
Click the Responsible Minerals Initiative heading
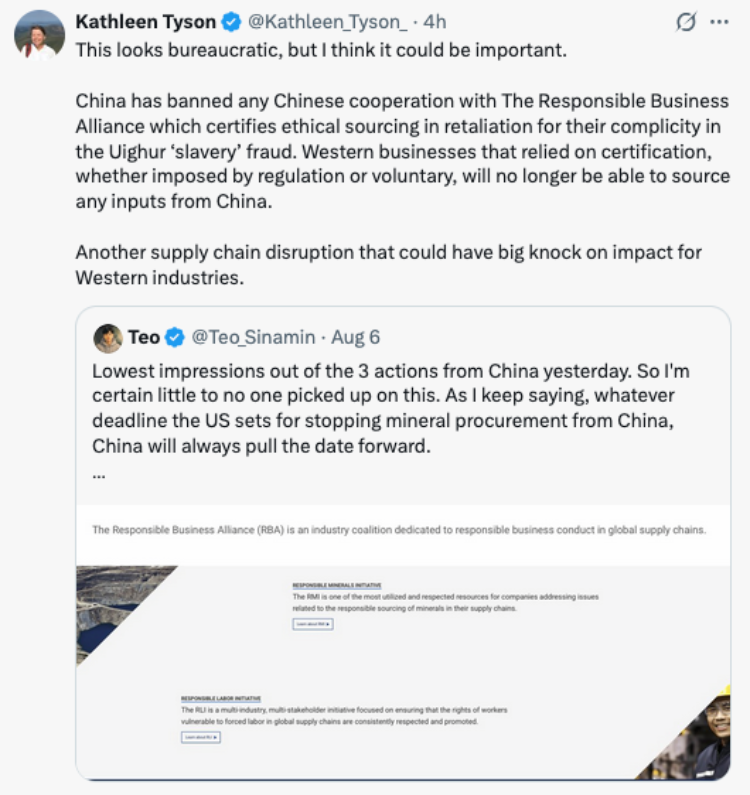tap(337, 585)
